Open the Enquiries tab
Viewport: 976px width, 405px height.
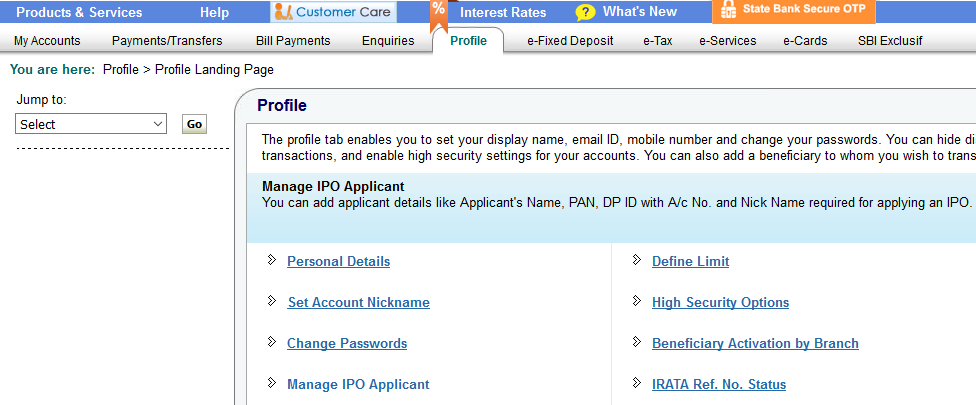[388, 41]
